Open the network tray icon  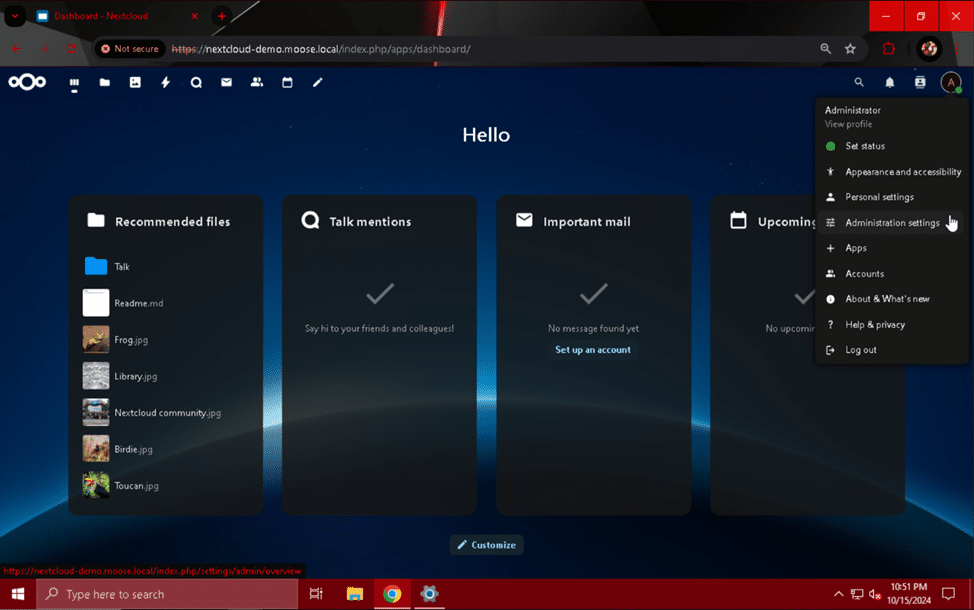(x=857, y=594)
